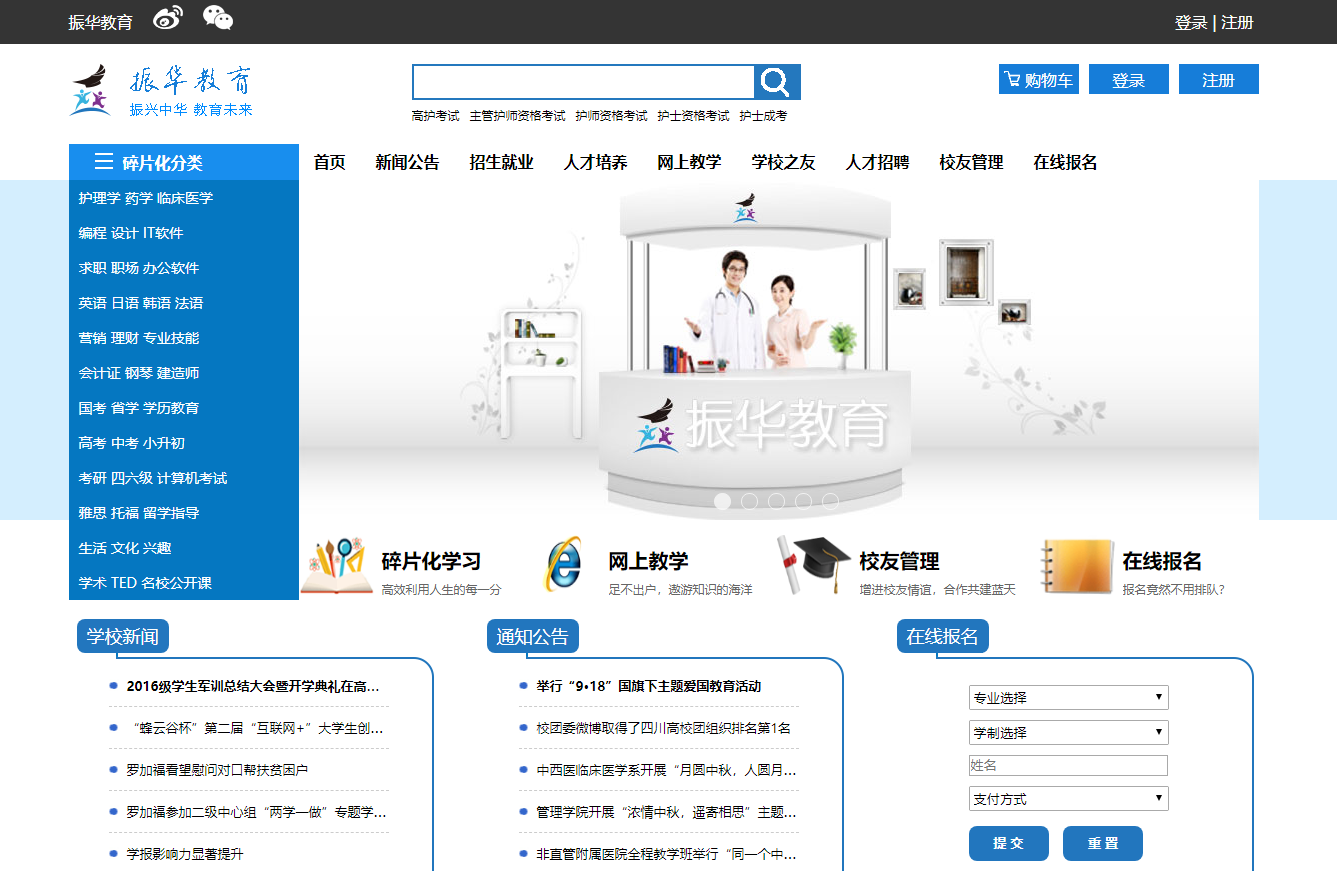Click the 学校新闻 section tab
The image size is (1337, 871).
123,636
